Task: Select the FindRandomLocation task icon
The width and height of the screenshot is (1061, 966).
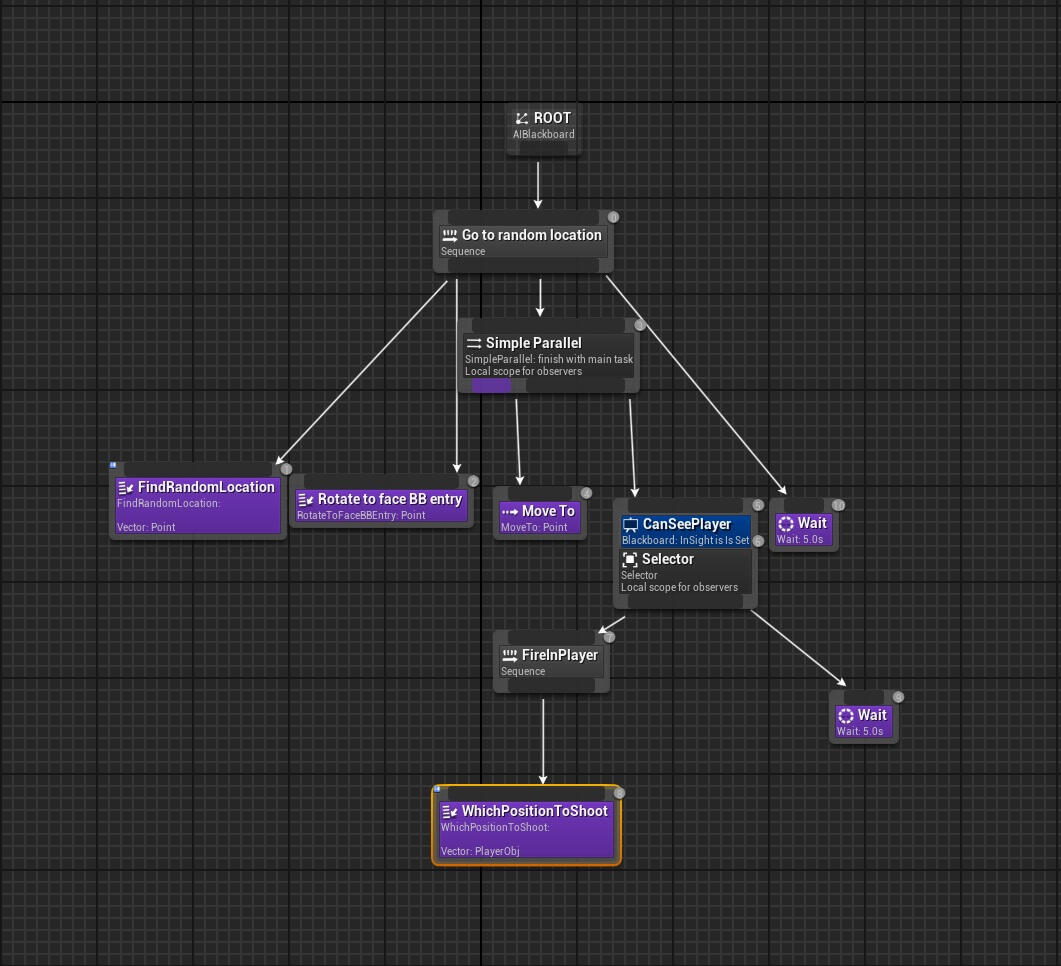Action: 126,488
